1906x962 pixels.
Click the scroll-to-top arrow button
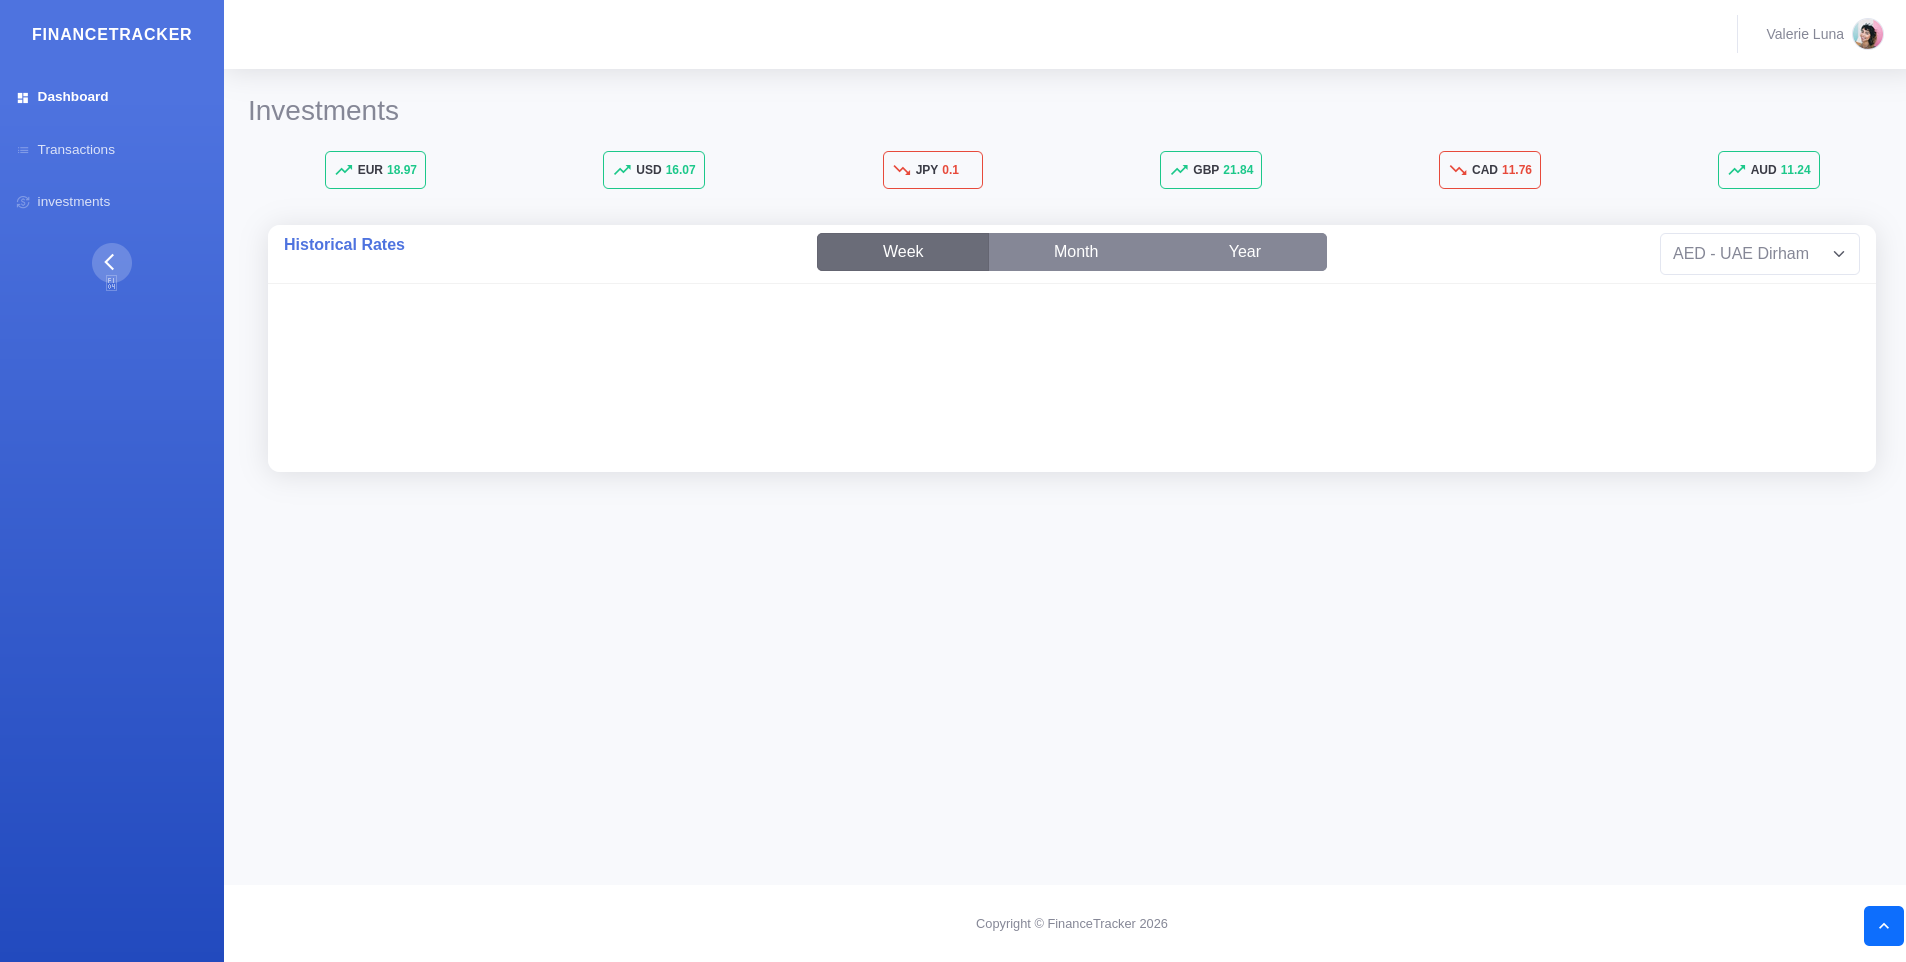(x=1883, y=926)
